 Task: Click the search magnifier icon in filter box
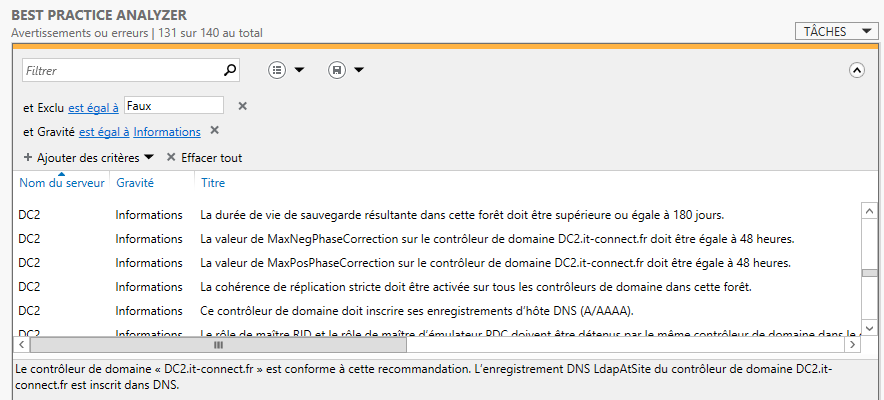coord(230,70)
